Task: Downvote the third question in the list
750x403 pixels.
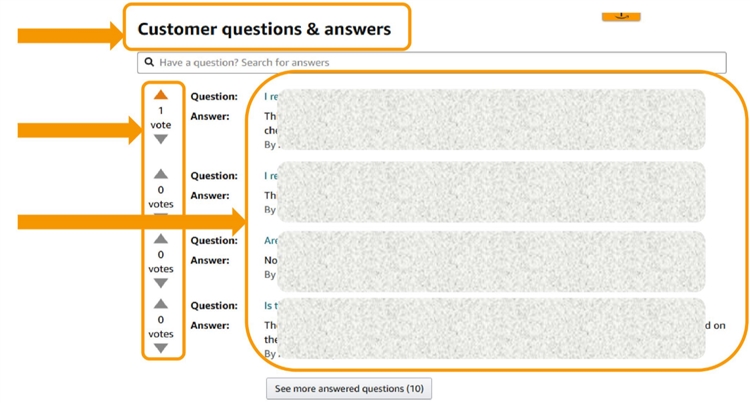Action: (161, 283)
